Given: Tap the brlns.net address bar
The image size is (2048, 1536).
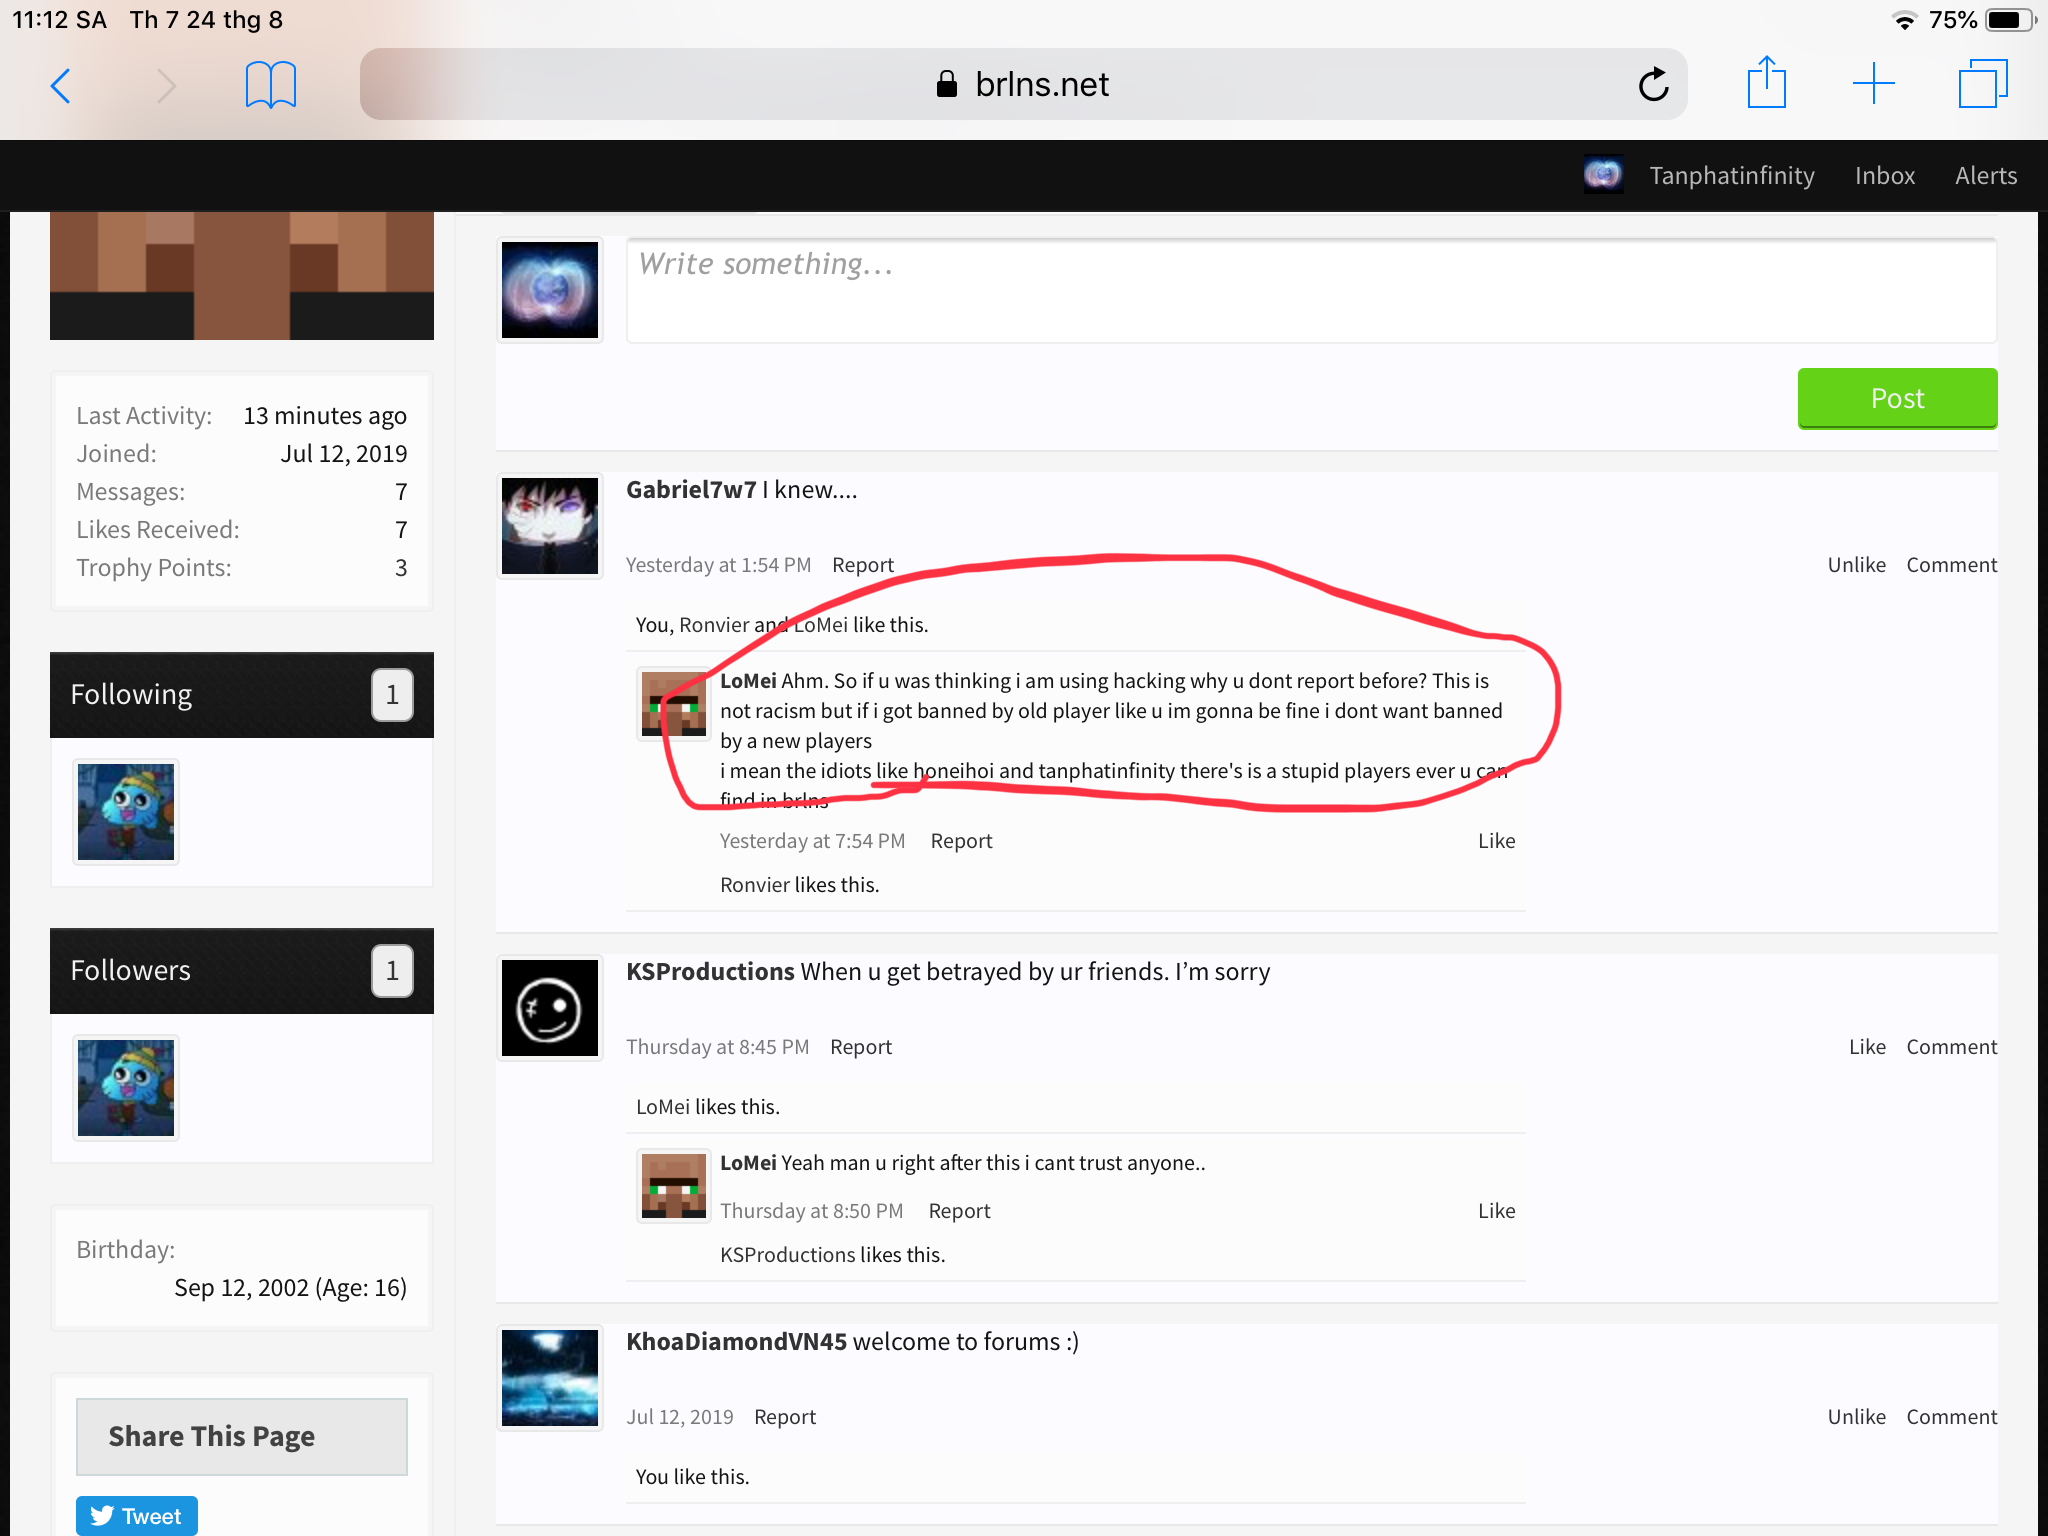Looking at the screenshot, I should (1023, 84).
